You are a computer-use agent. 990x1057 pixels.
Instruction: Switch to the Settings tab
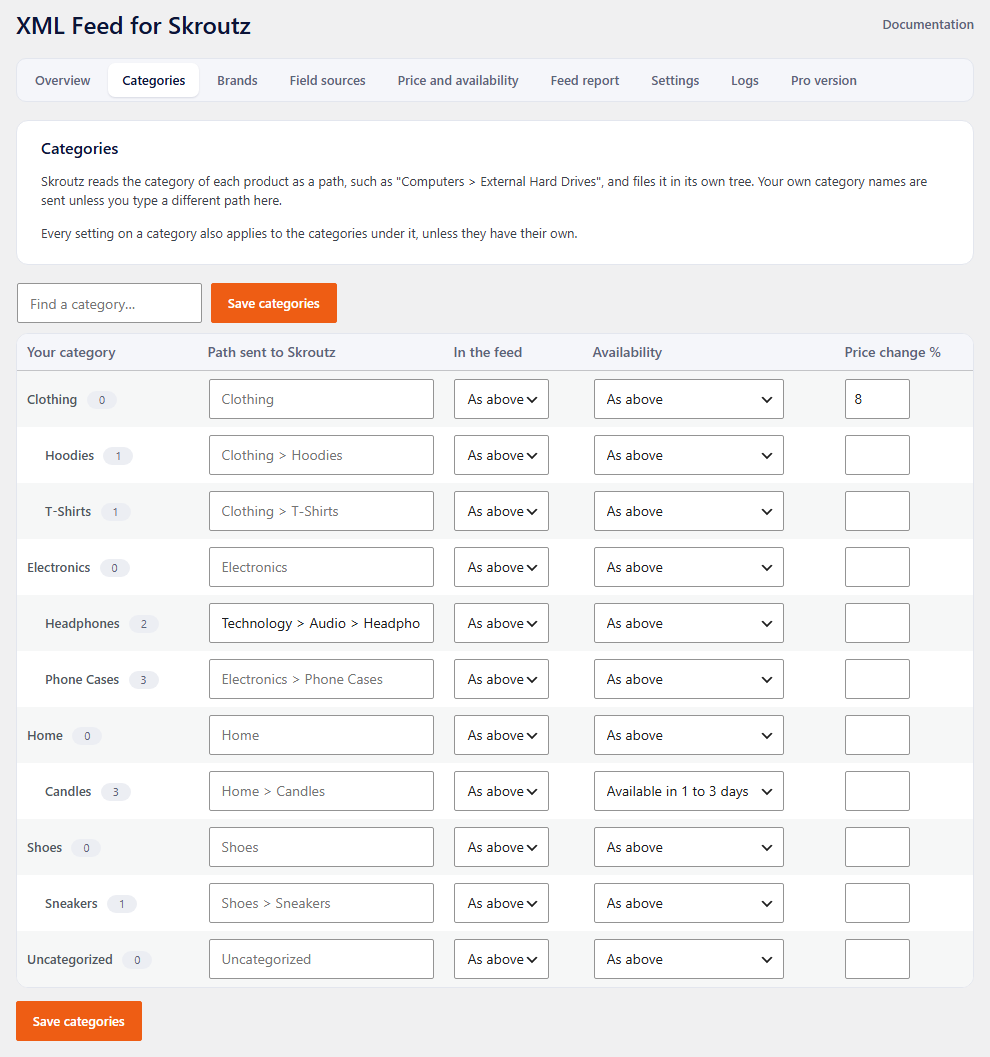(x=675, y=80)
